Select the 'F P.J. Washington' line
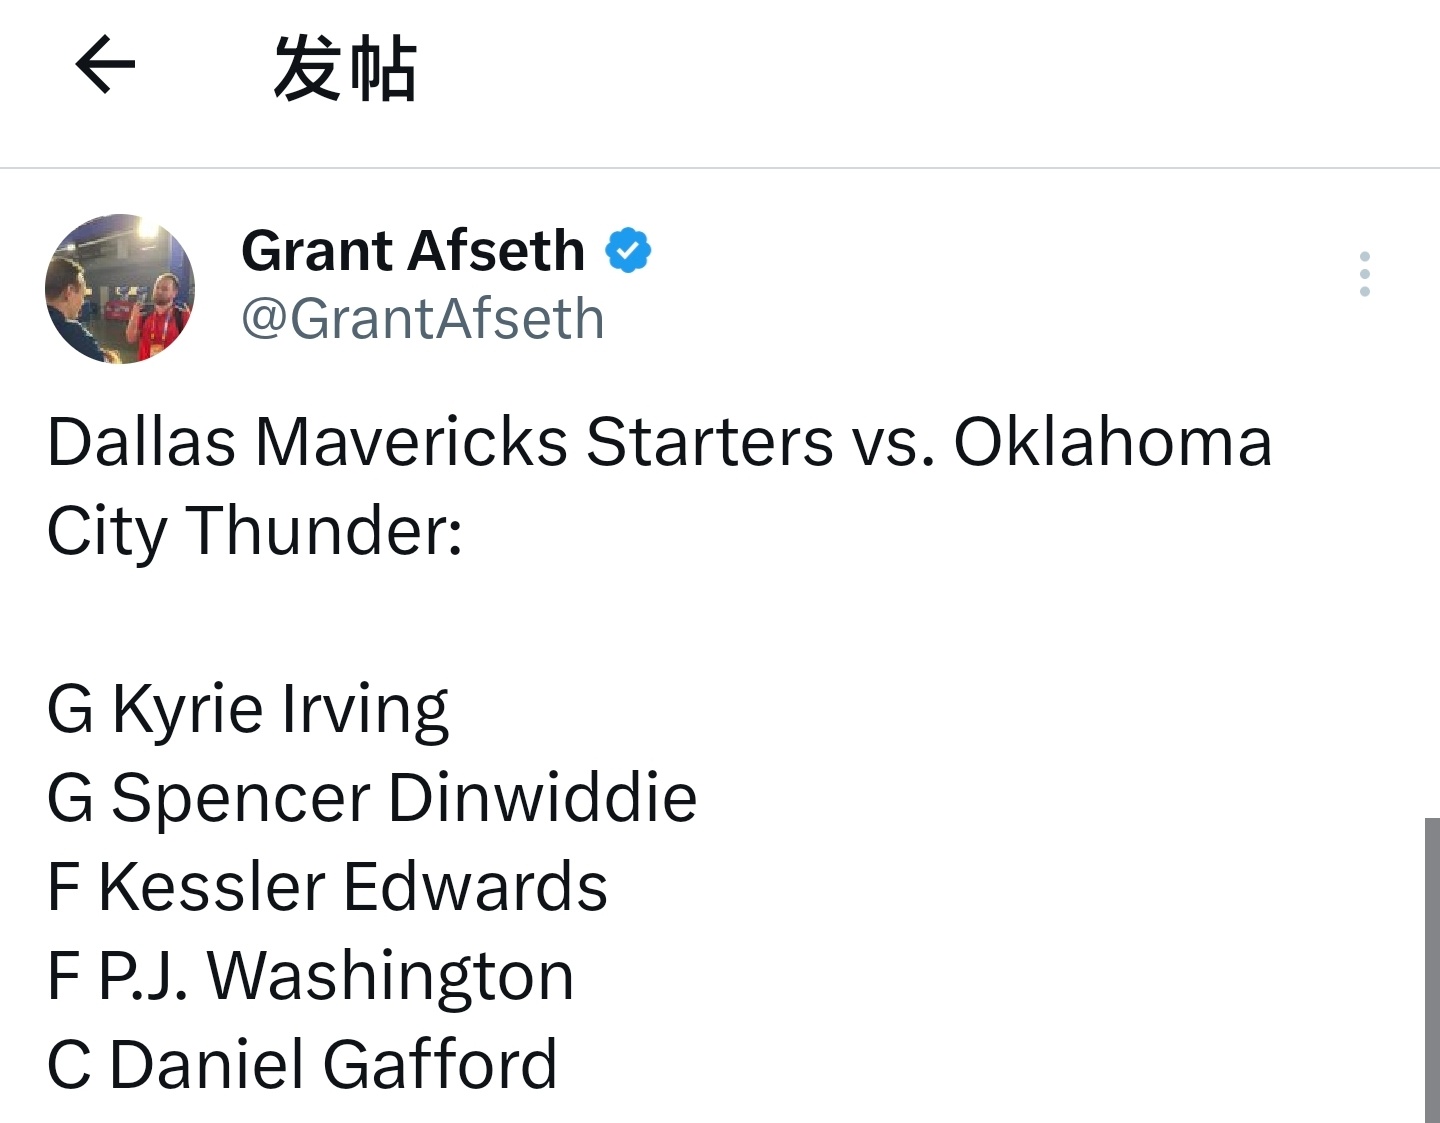The height and width of the screenshot is (1123, 1440). click(x=311, y=976)
